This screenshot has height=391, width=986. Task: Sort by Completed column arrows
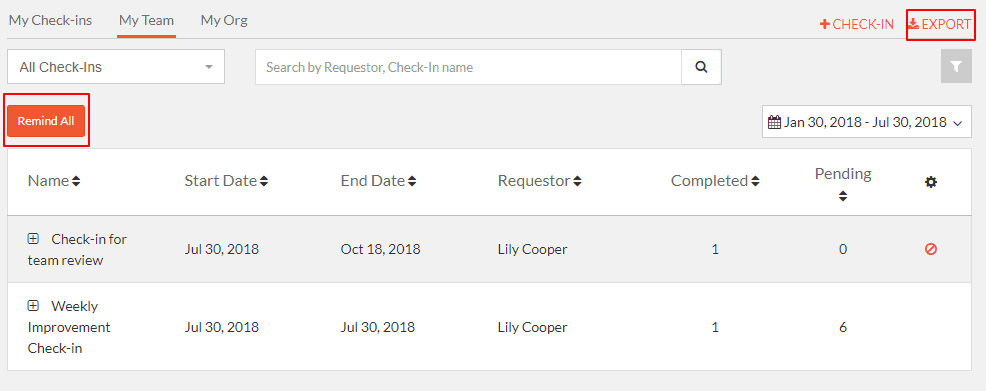[755, 181]
